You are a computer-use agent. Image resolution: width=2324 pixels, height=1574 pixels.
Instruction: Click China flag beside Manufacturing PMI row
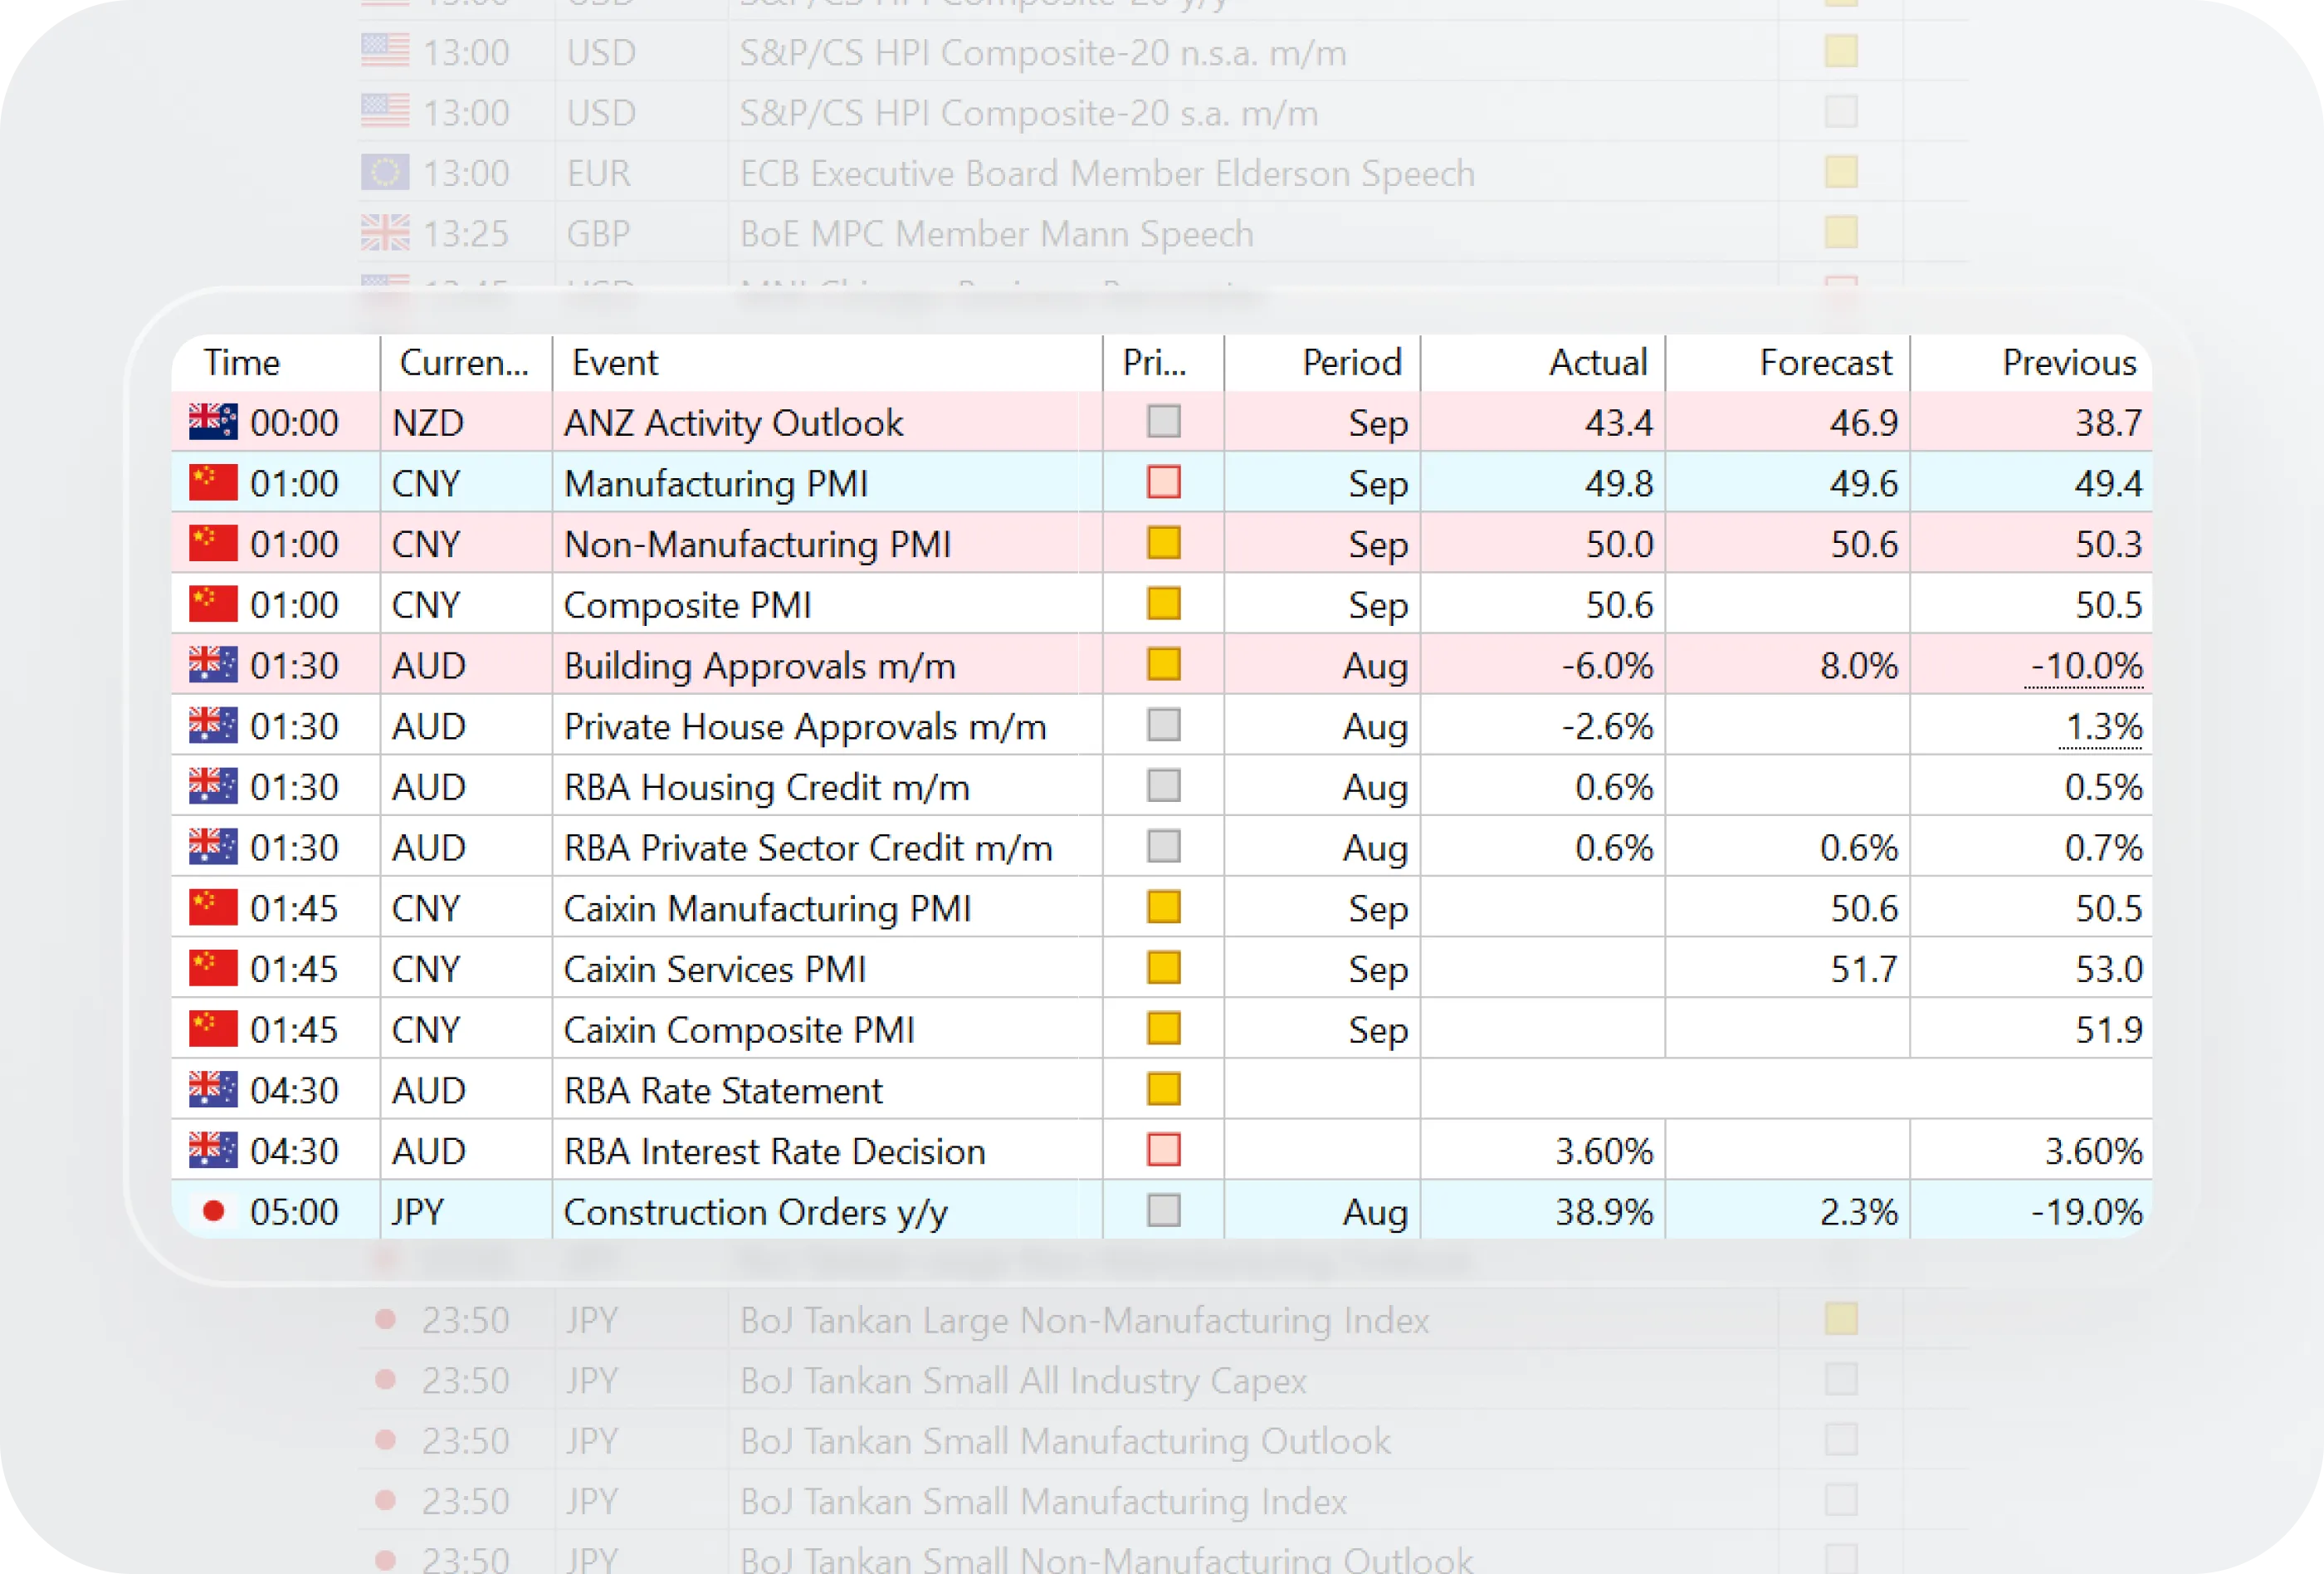point(213,483)
